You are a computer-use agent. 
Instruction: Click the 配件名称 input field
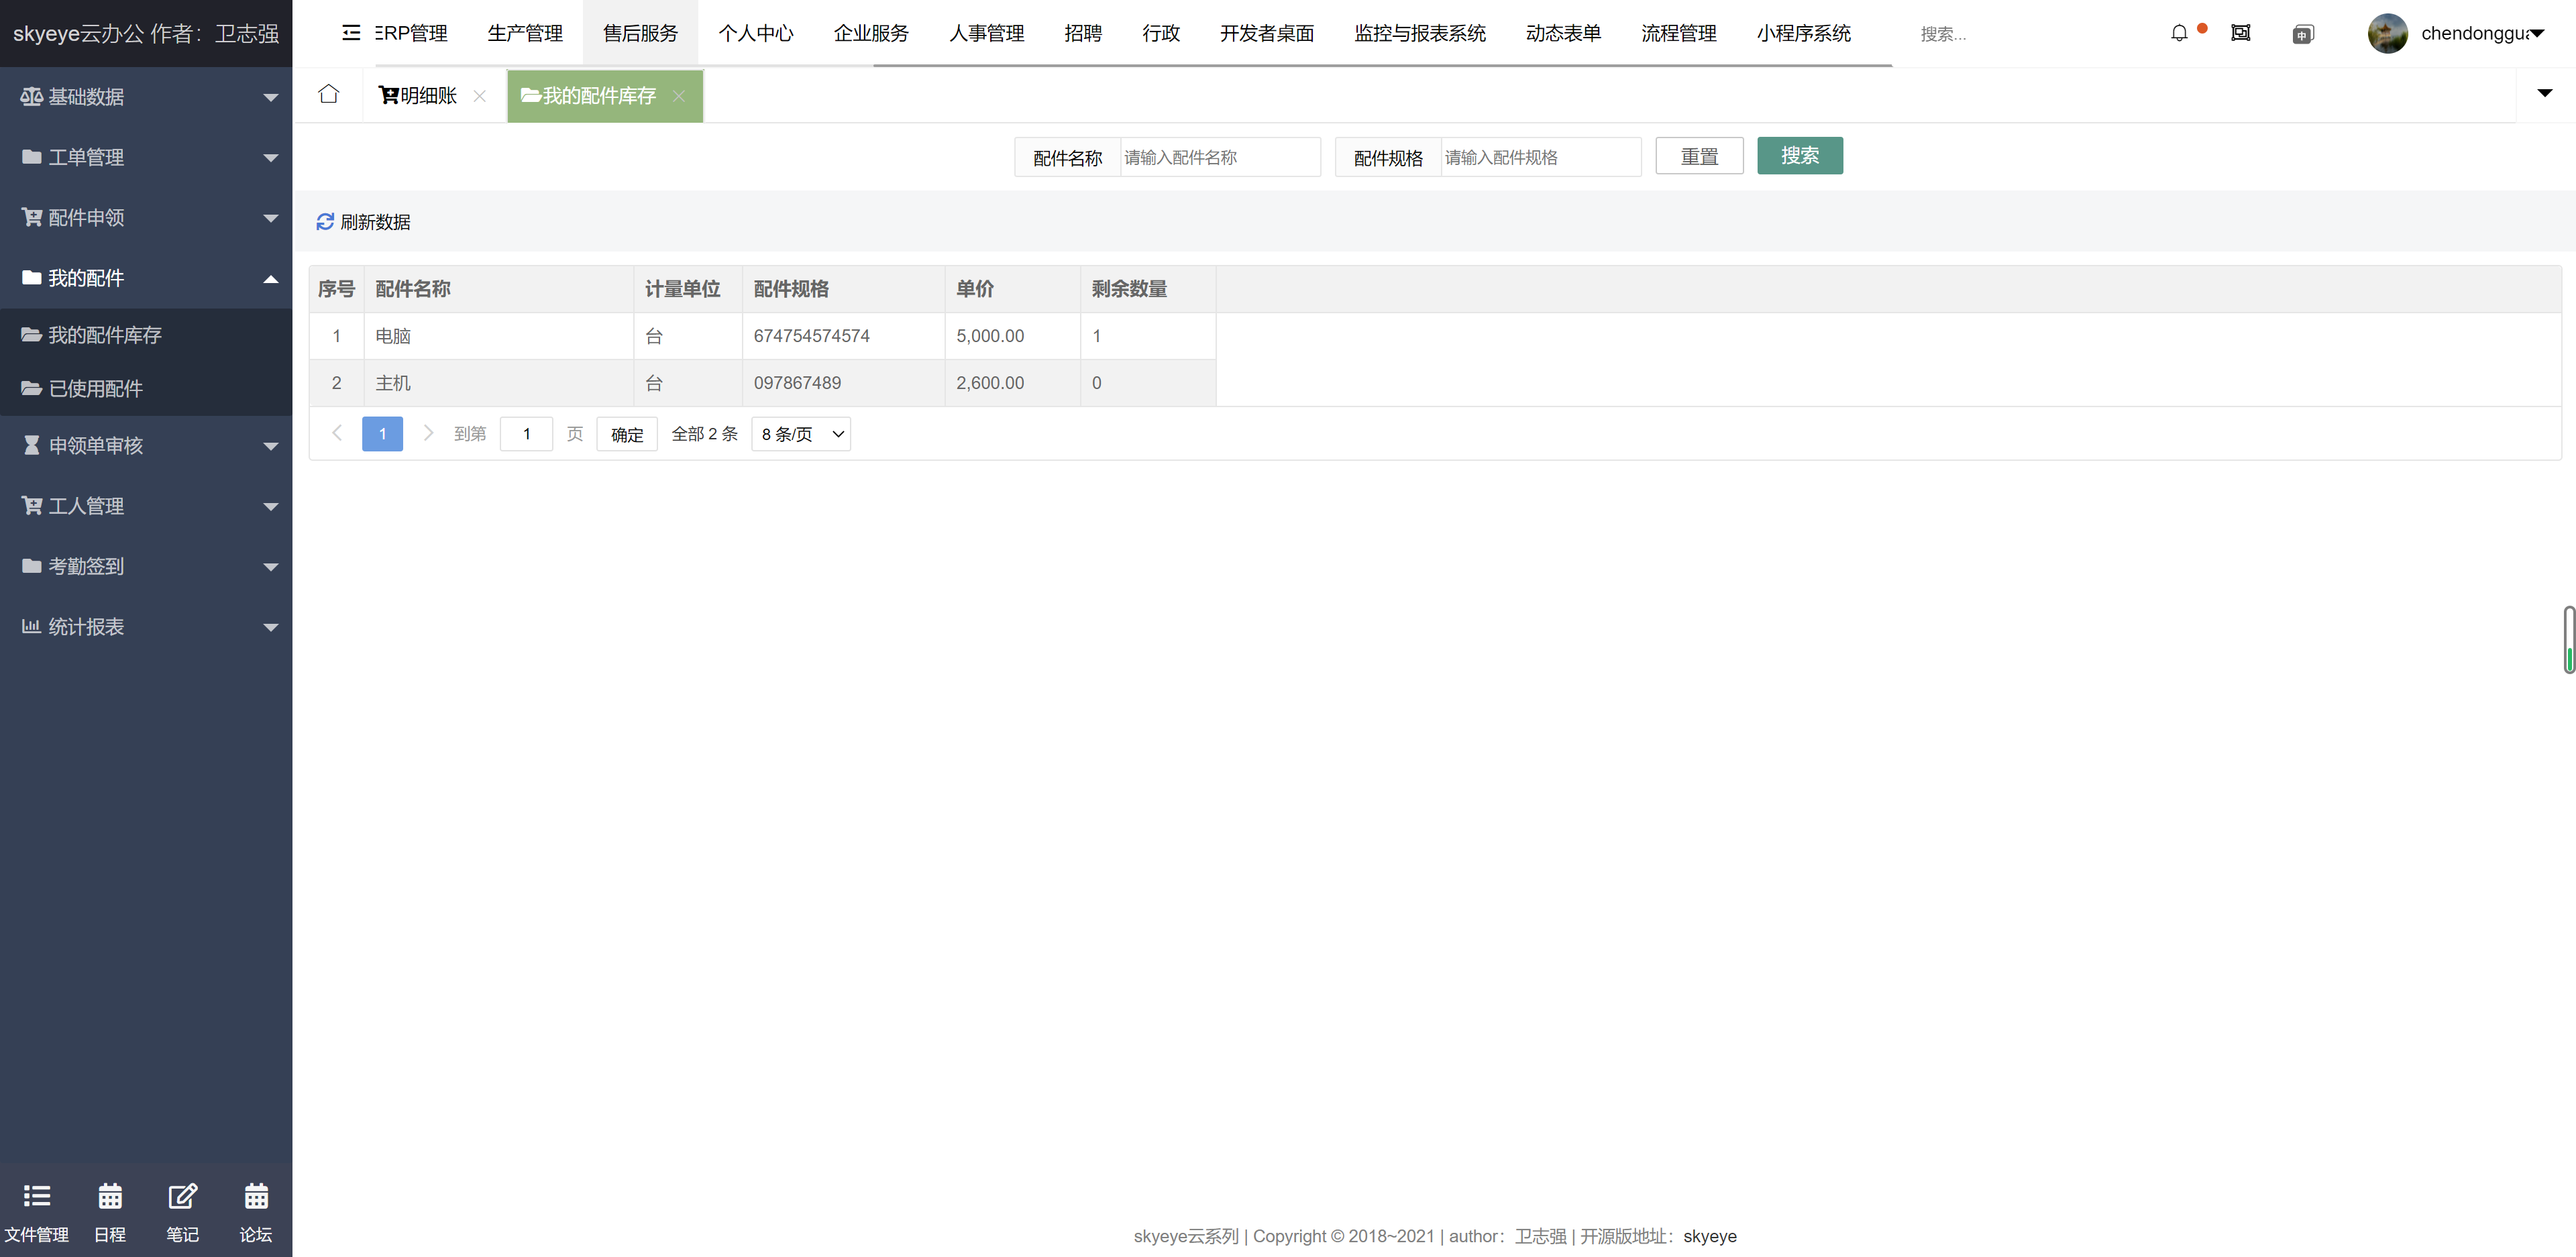1218,157
